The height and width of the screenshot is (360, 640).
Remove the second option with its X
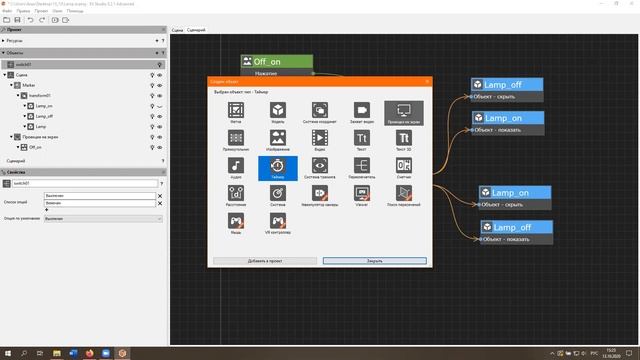pyautogui.click(x=160, y=203)
